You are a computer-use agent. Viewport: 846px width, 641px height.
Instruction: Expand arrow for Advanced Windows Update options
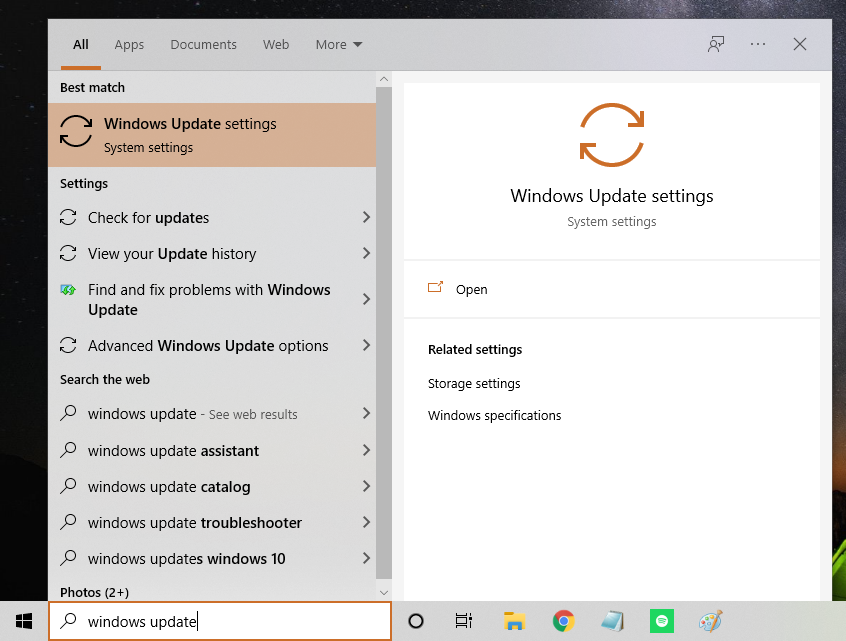click(x=366, y=345)
